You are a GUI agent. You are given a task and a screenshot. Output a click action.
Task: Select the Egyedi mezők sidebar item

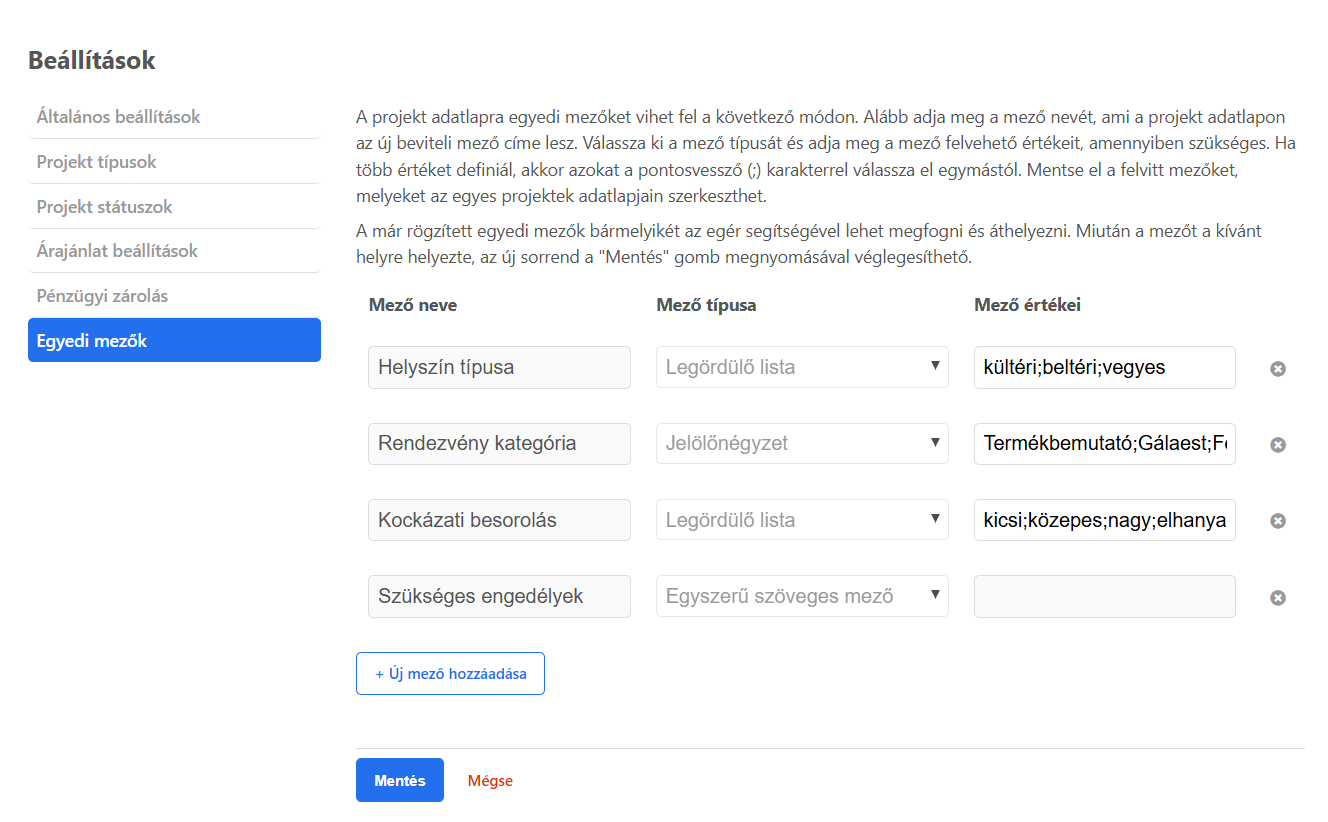(174, 341)
